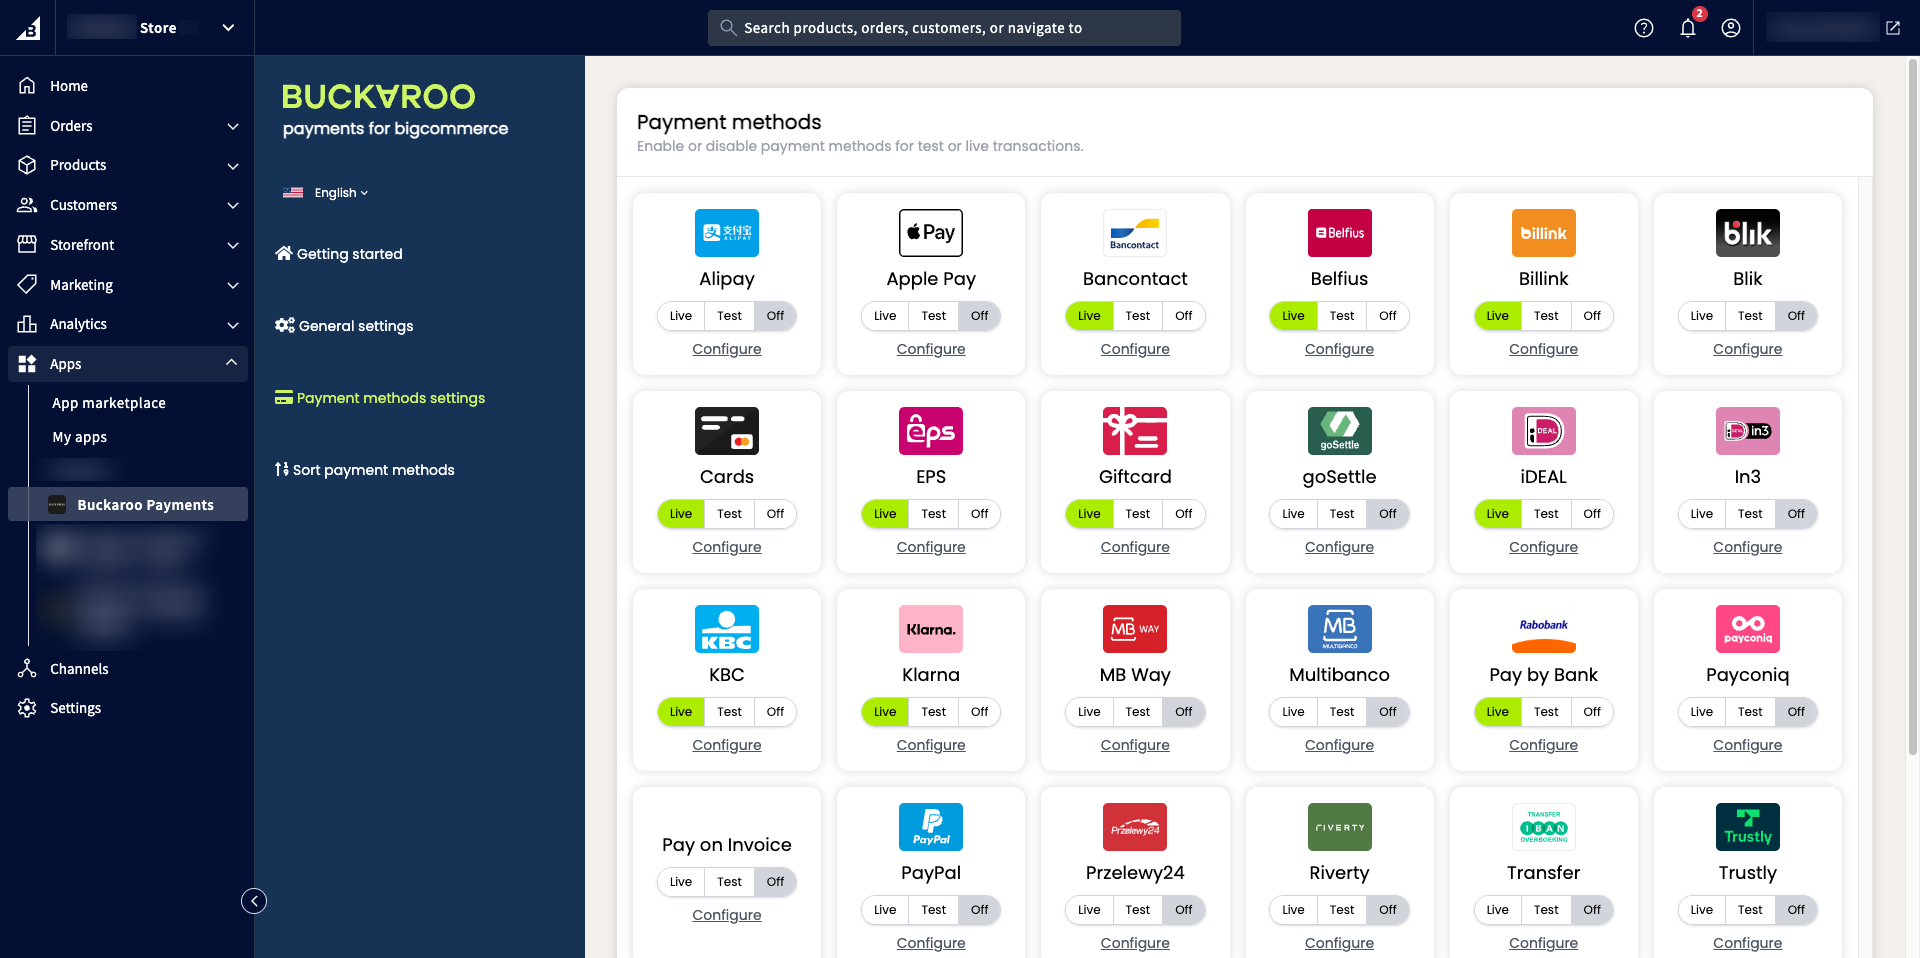Click Configure link under Klarna

tap(931, 745)
